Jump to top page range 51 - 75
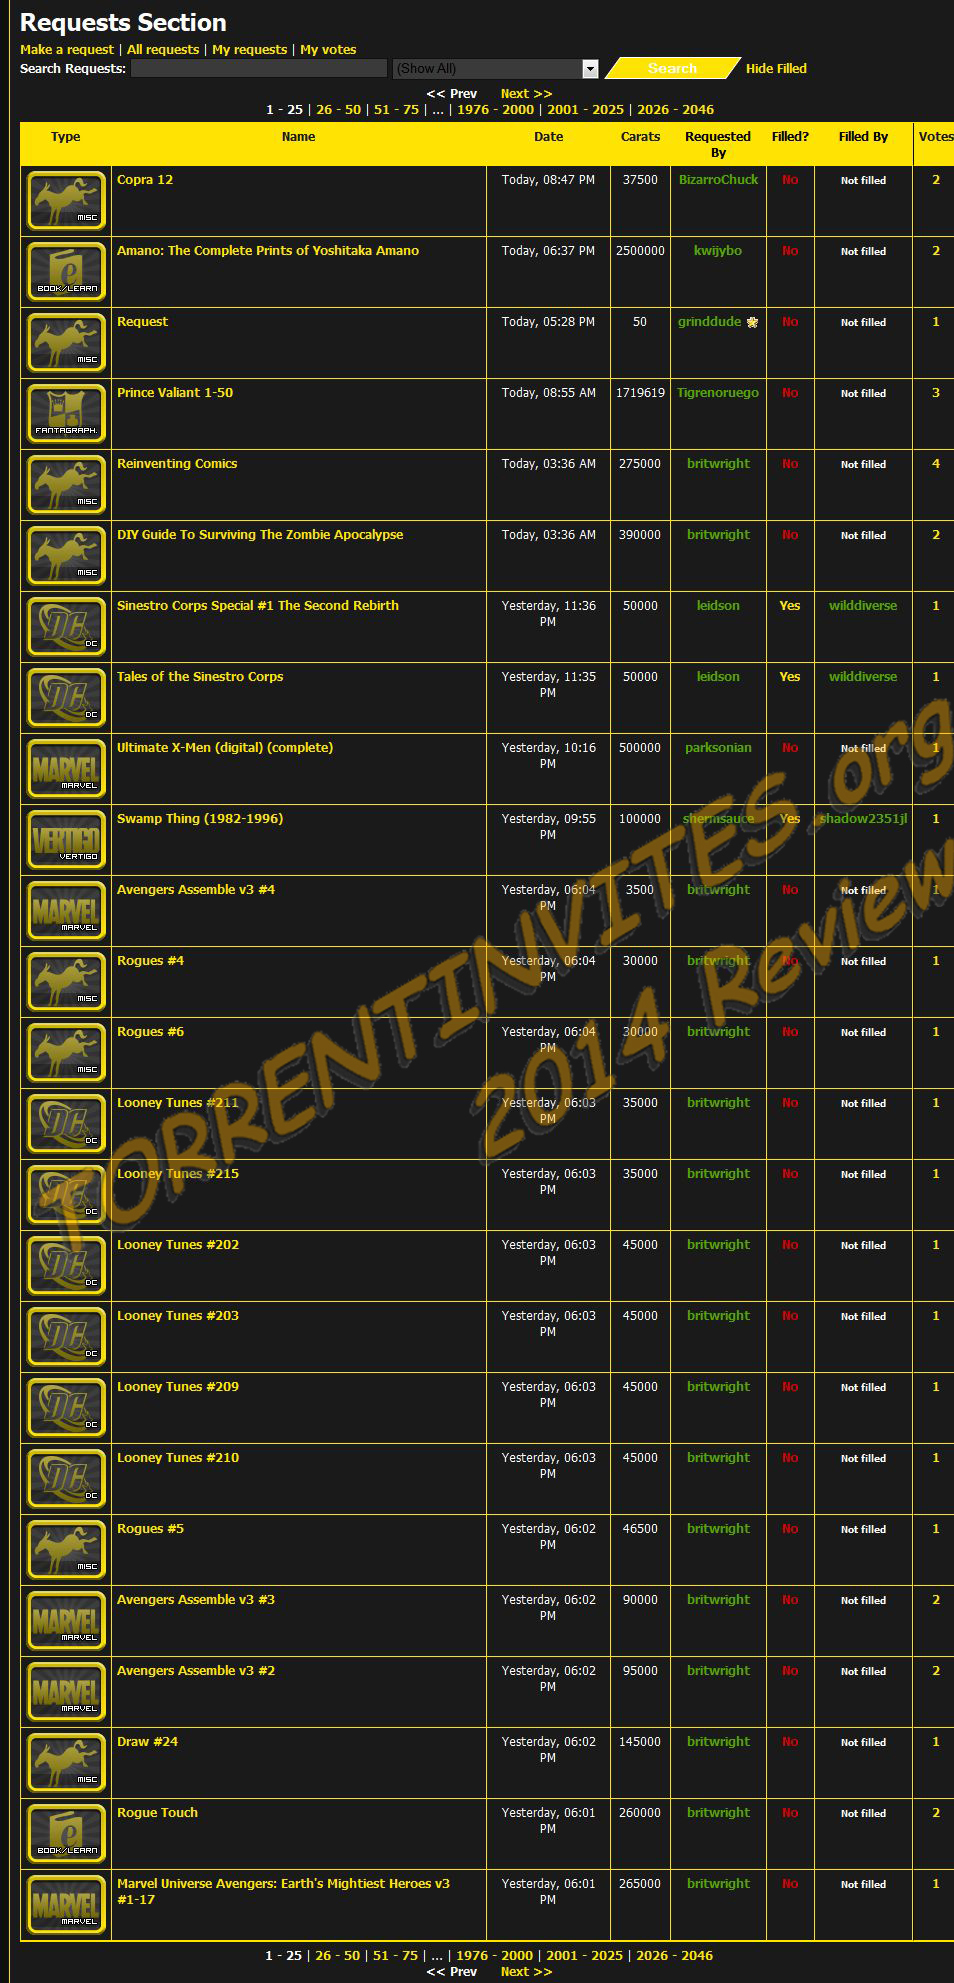The height and width of the screenshot is (1983, 954). click(396, 110)
